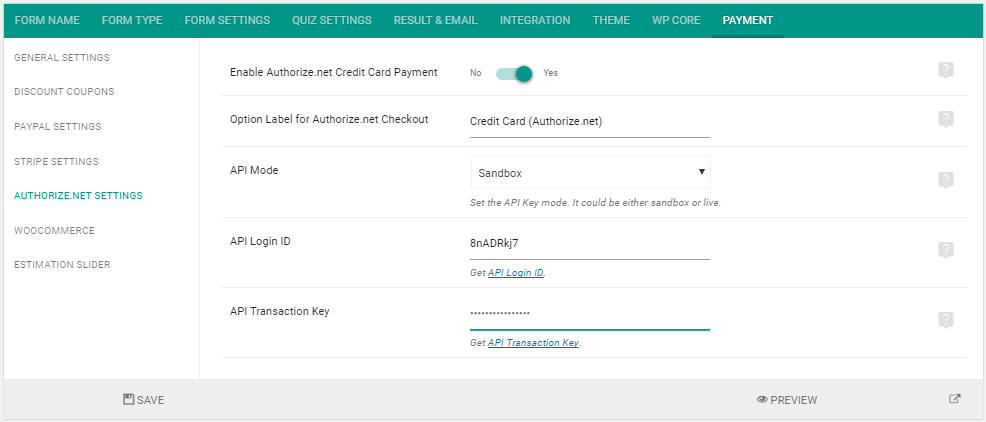Click the Preview button
Screen dimensions: 986x422
(787, 399)
